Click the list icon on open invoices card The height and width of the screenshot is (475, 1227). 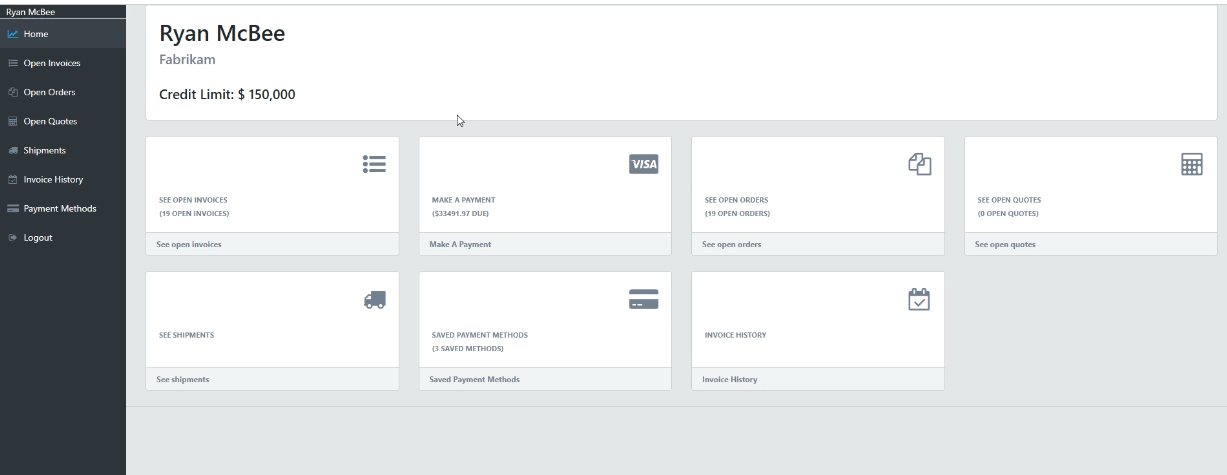[x=374, y=164]
